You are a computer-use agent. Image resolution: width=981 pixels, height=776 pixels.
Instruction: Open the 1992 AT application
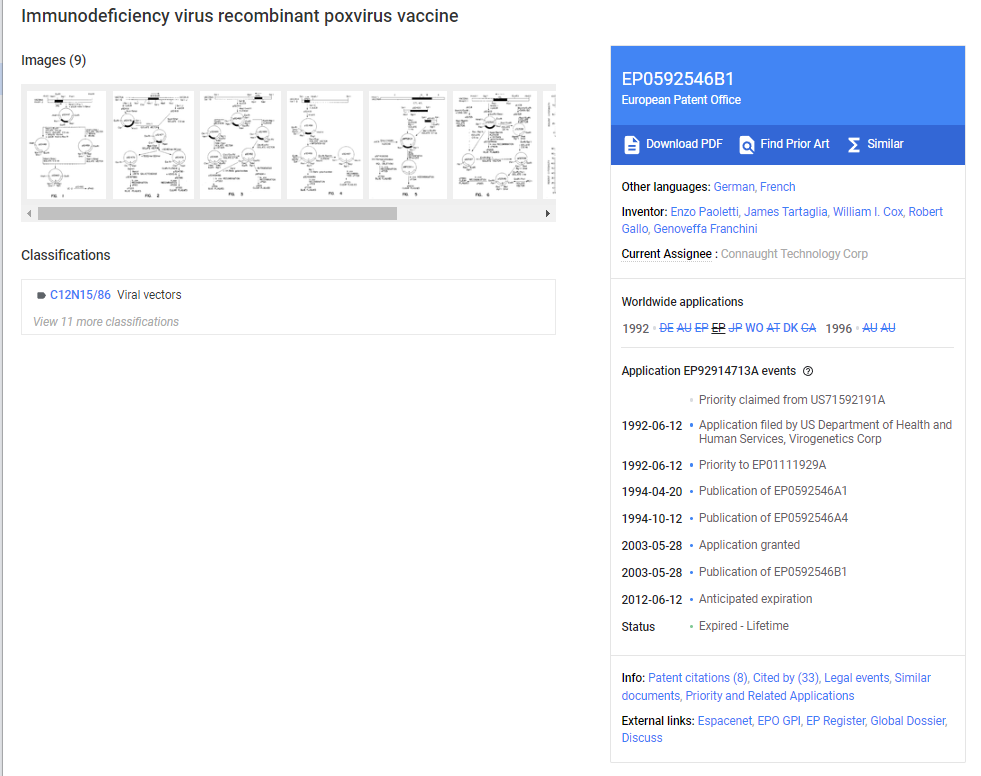coord(773,328)
